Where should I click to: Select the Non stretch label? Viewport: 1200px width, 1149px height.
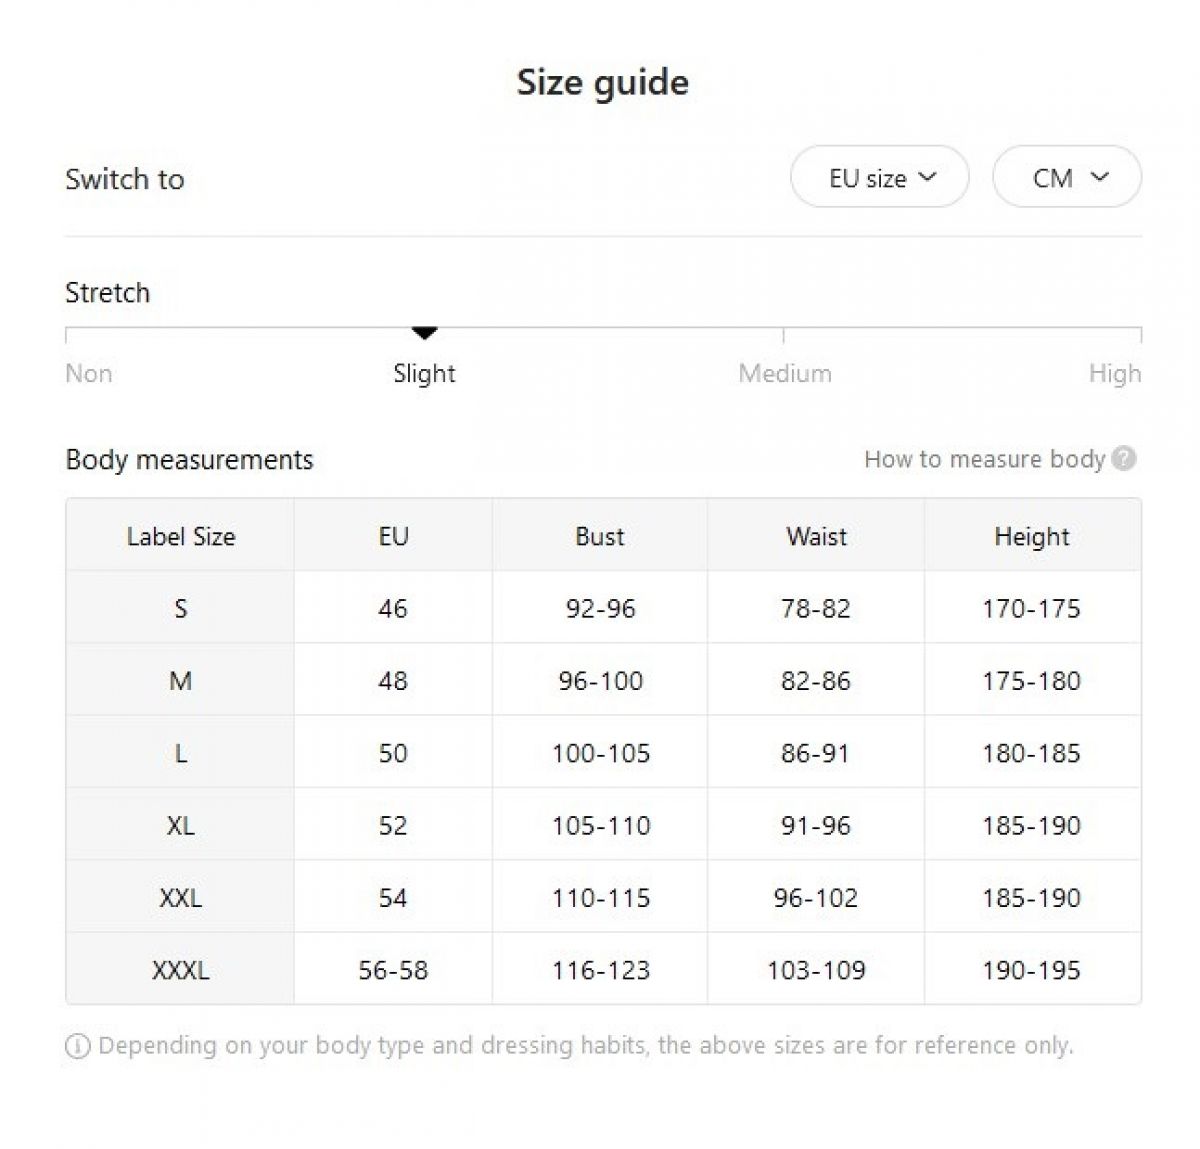pyautogui.click(x=88, y=374)
